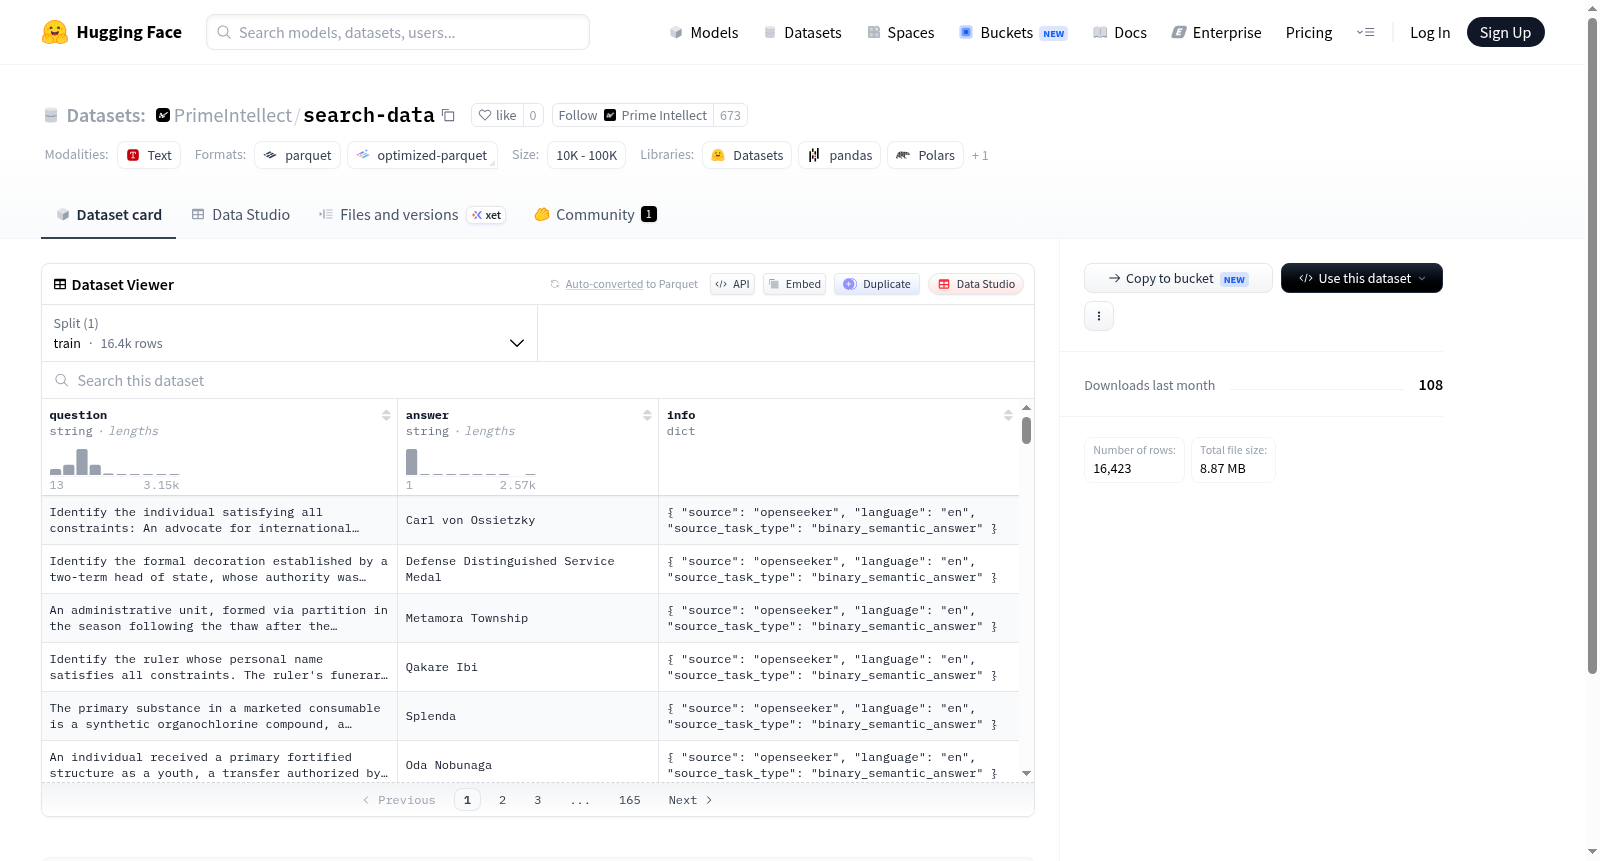This screenshot has width=1600, height=861.
Task: Copy dataset name with the copy icon
Action: (x=448, y=115)
